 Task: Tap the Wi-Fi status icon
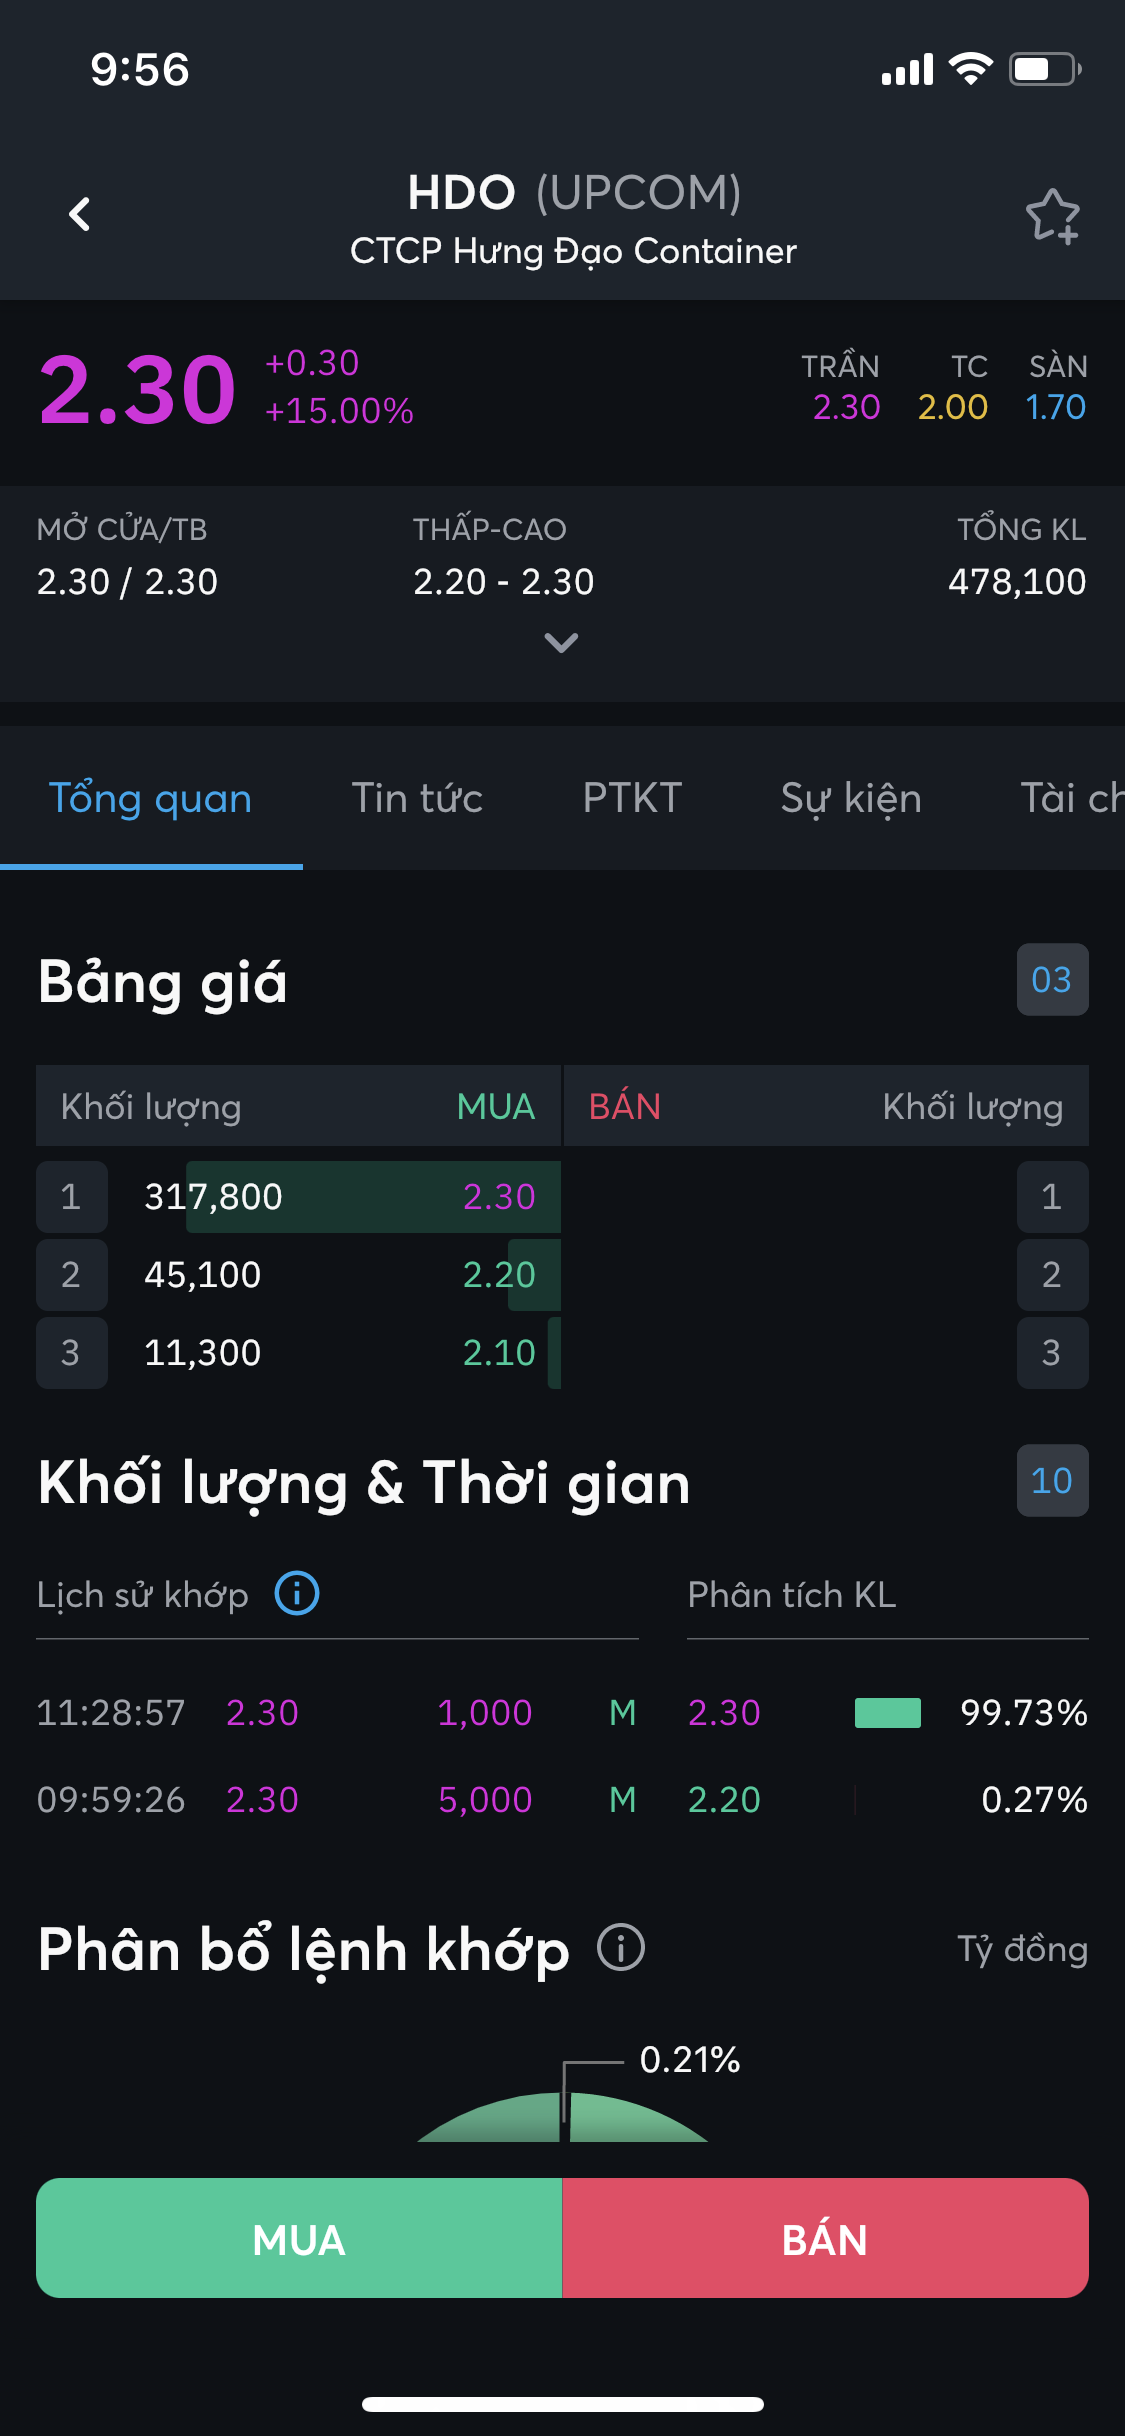969,69
